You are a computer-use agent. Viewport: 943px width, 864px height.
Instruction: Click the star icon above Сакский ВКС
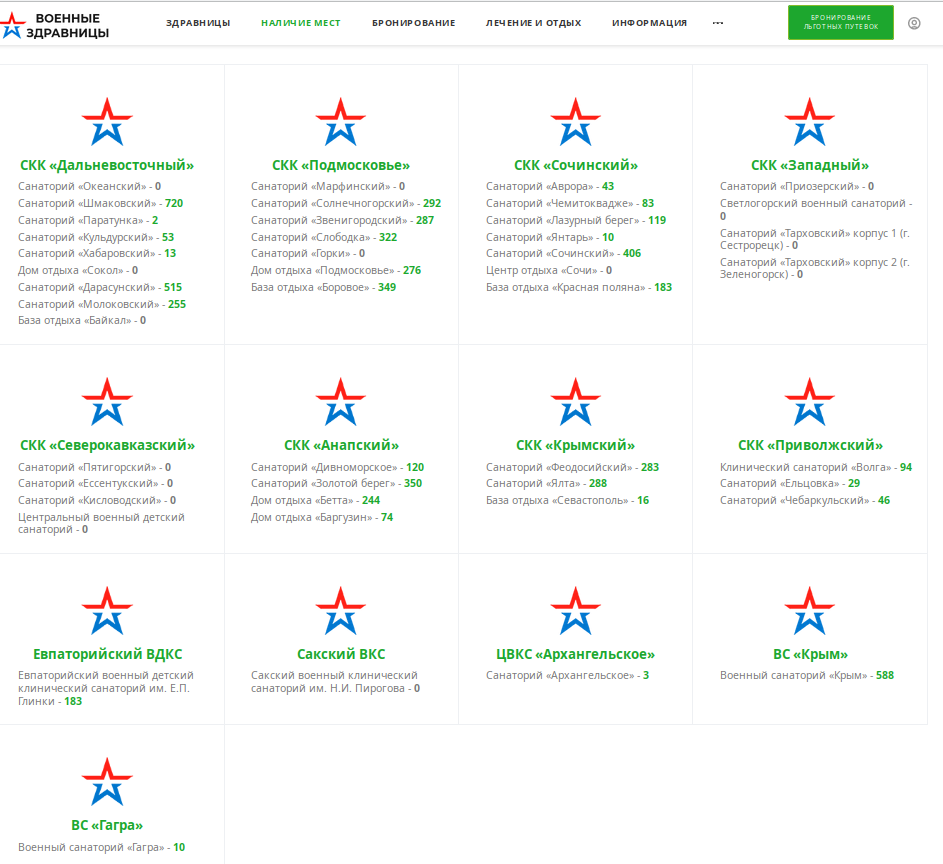[341, 611]
